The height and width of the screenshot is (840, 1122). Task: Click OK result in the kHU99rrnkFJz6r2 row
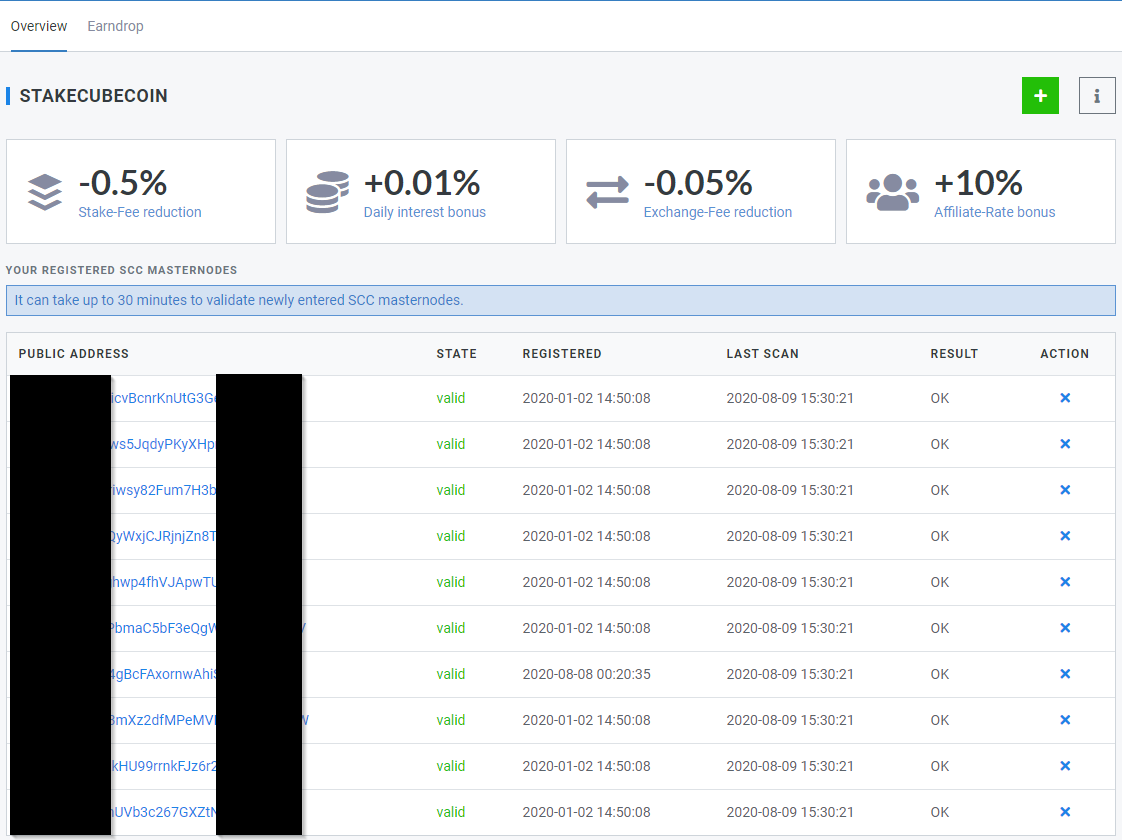(x=940, y=766)
